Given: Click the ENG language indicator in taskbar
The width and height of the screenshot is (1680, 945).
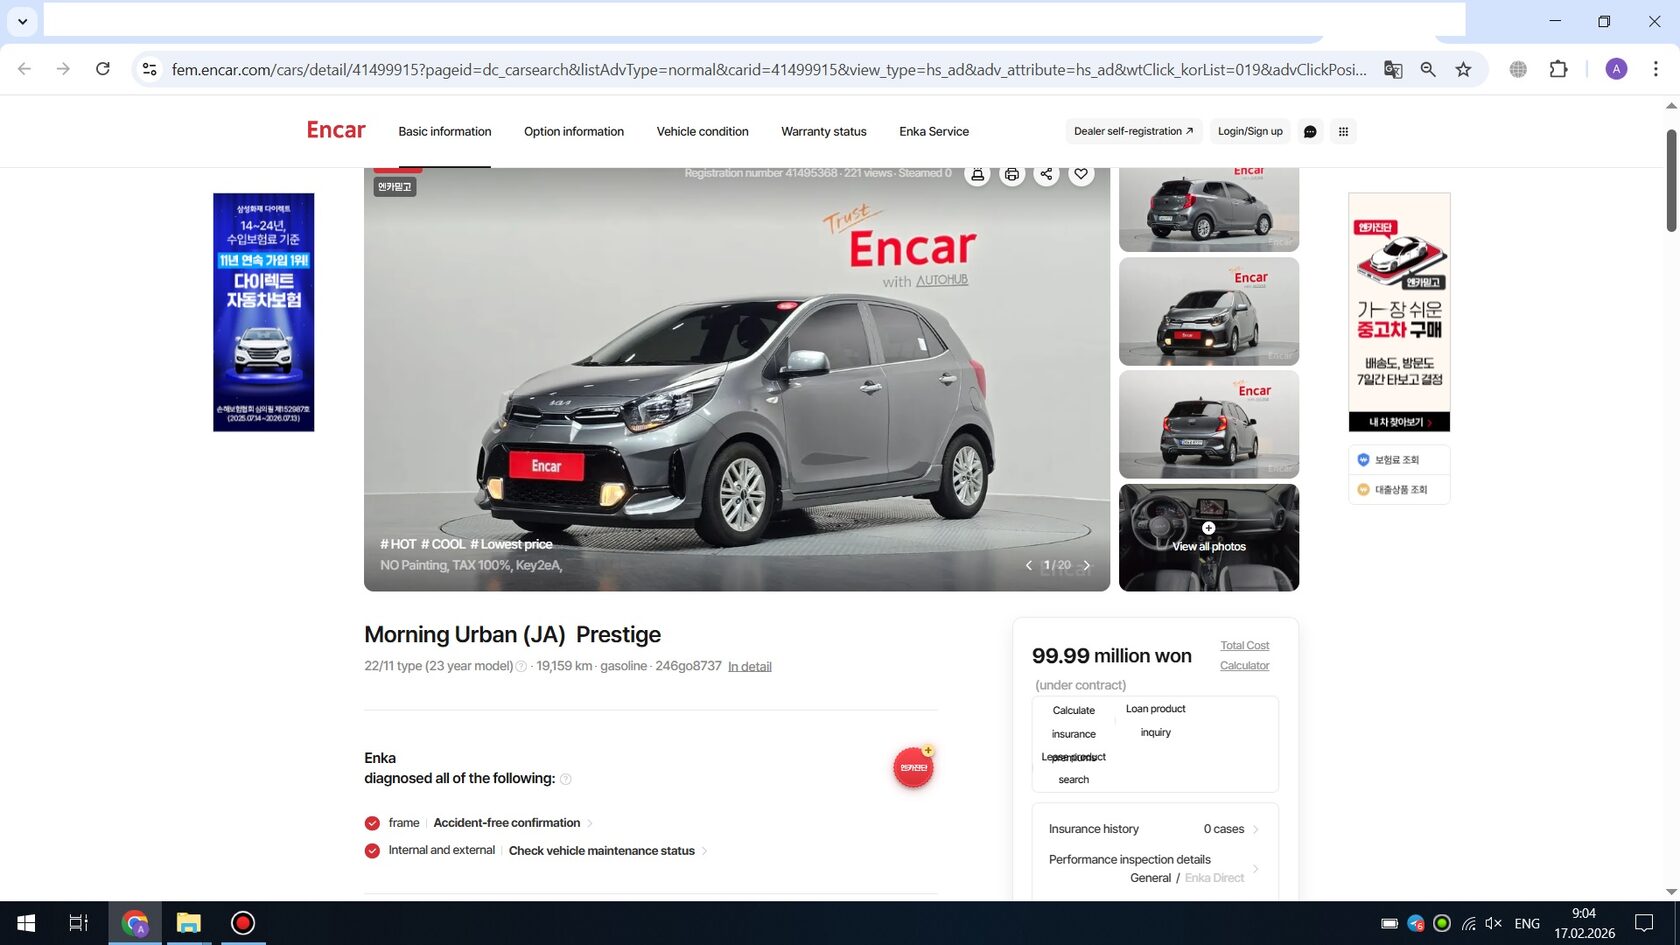Looking at the screenshot, I should pyautogui.click(x=1527, y=923).
